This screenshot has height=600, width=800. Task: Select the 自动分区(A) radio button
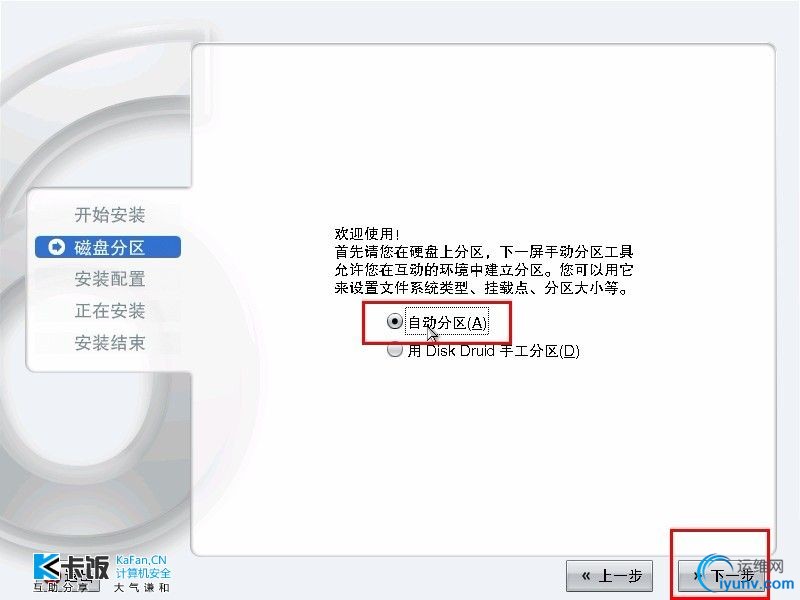click(394, 321)
